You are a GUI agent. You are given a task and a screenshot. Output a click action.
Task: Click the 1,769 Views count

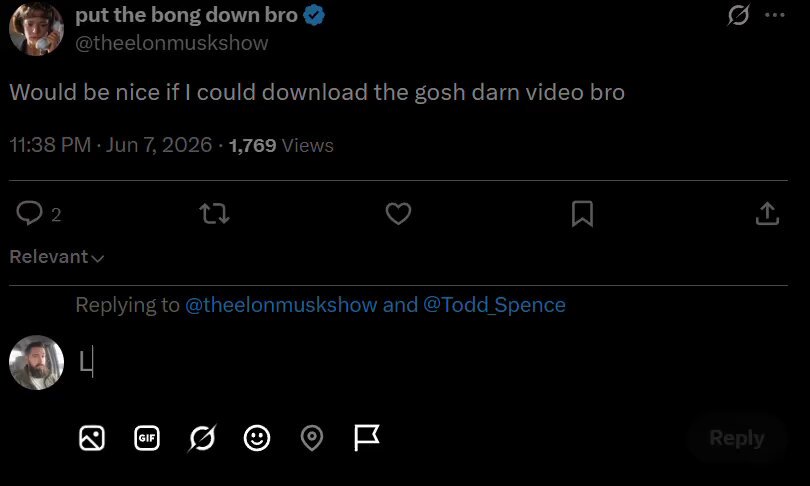(281, 145)
